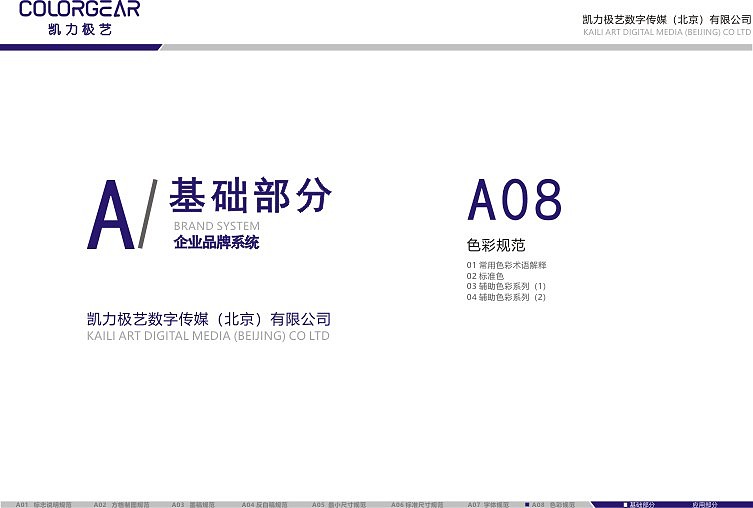Screen dimensions: 753x508
Task: Select the active A08 色彩规范 tab
Action: click(x=550, y=505)
